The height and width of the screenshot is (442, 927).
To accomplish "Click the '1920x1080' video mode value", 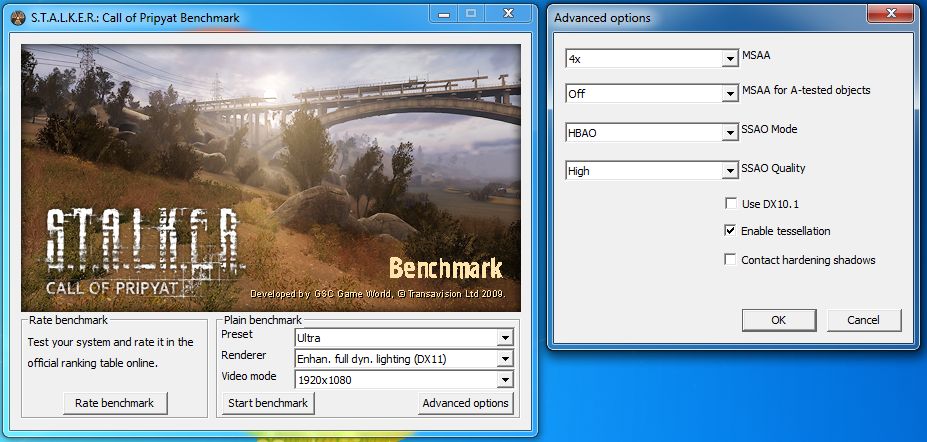I will [325, 380].
